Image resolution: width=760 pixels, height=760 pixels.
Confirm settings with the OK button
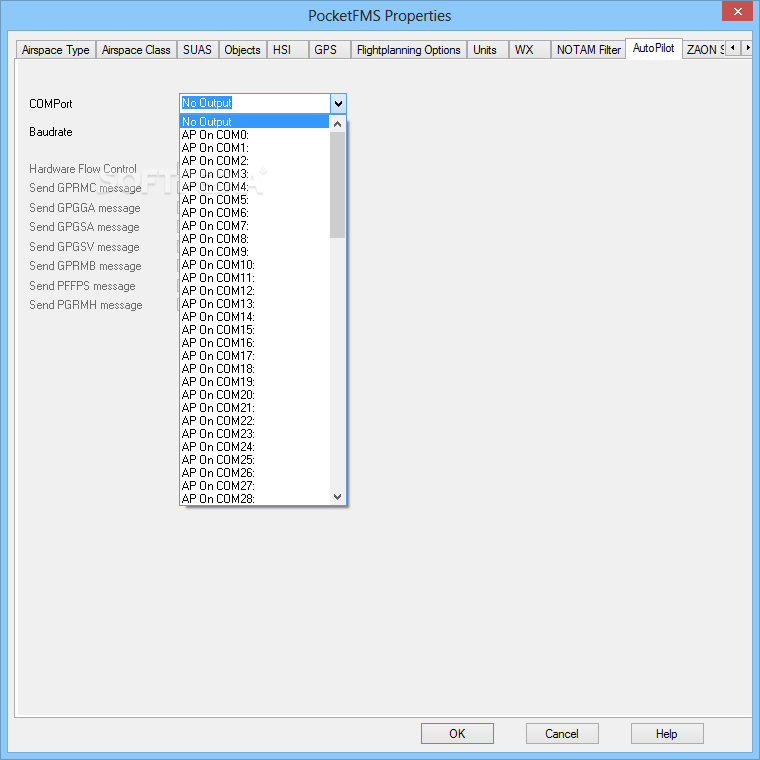click(x=457, y=733)
